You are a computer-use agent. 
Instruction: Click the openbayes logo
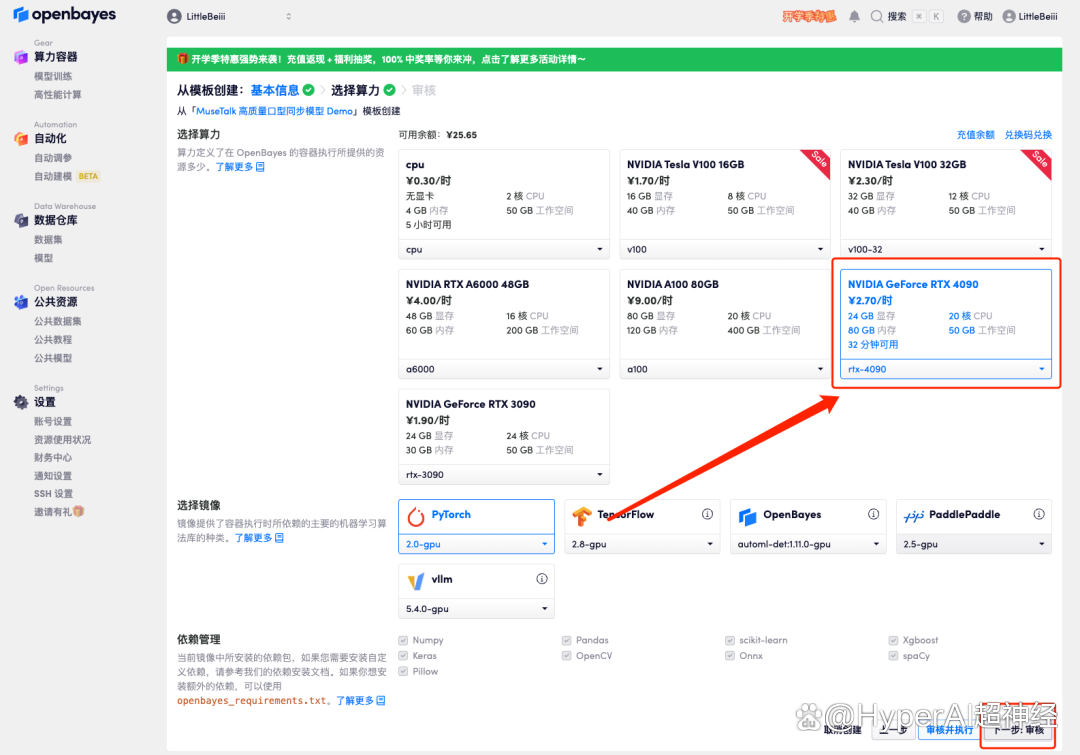[64, 14]
